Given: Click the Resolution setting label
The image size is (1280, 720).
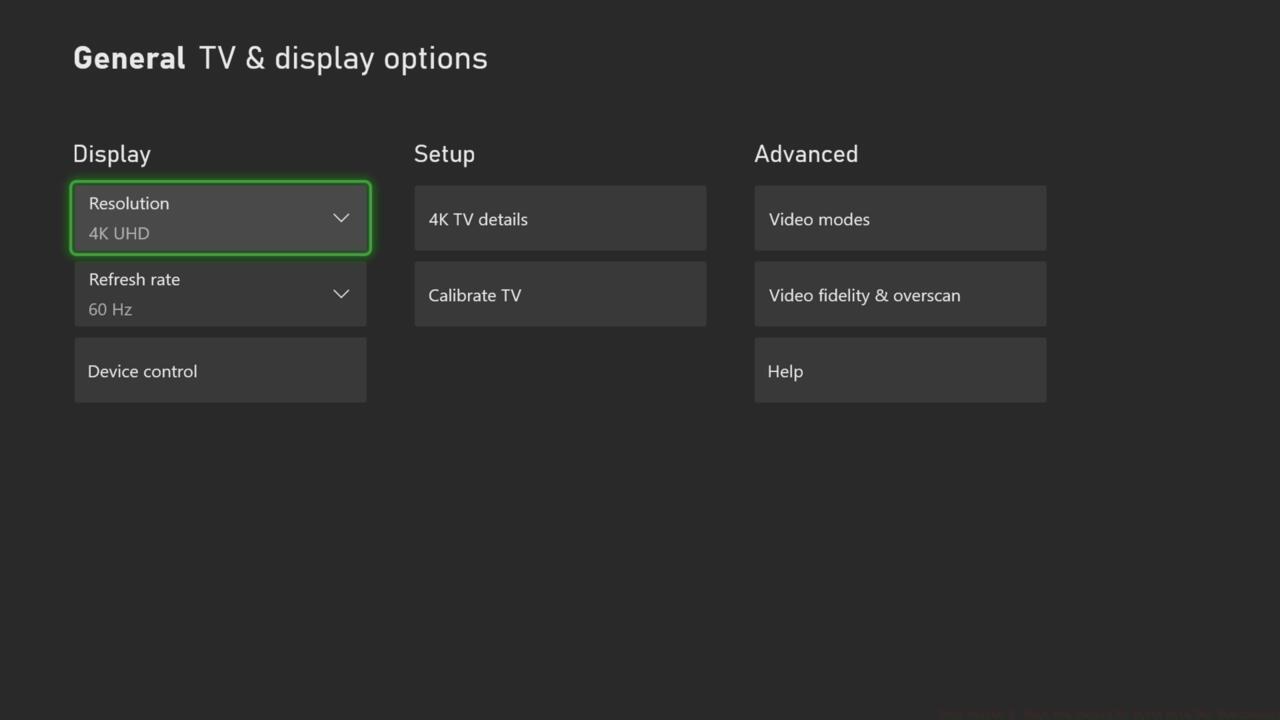Looking at the screenshot, I should click(129, 203).
